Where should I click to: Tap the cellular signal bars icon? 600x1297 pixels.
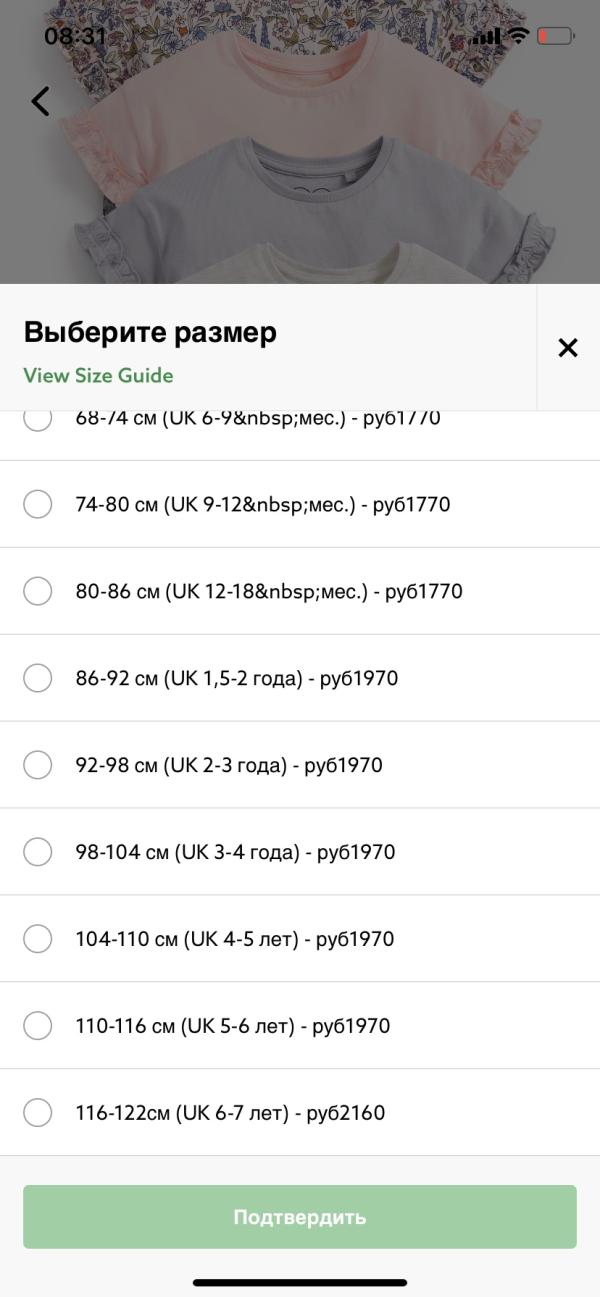coord(486,37)
